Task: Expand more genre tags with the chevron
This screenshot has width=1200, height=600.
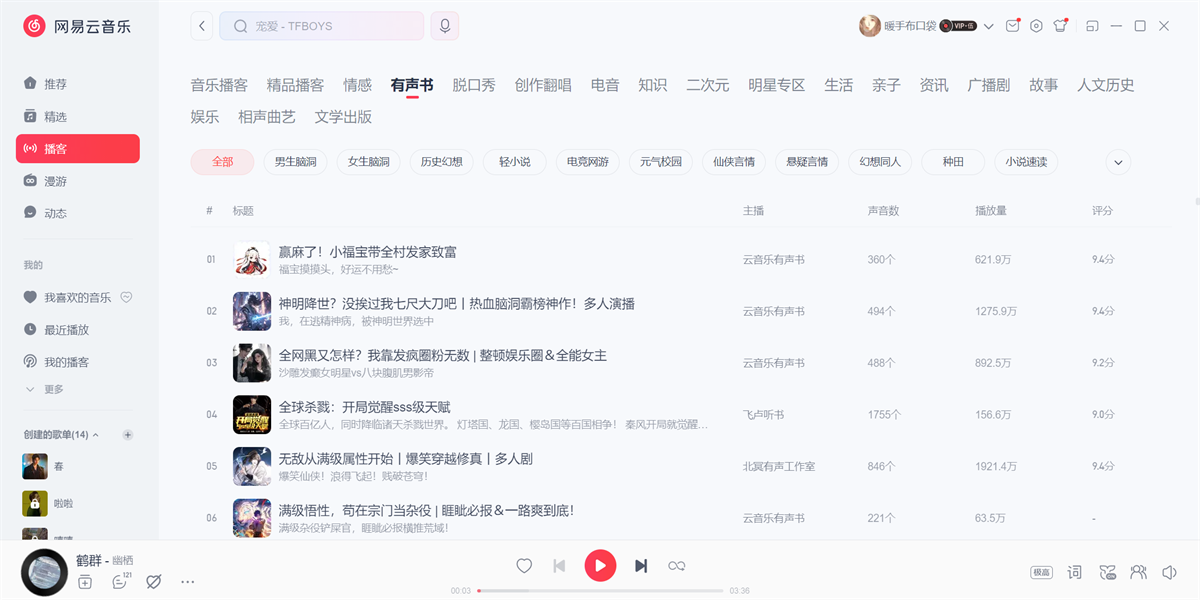Action: [1118, 161]
